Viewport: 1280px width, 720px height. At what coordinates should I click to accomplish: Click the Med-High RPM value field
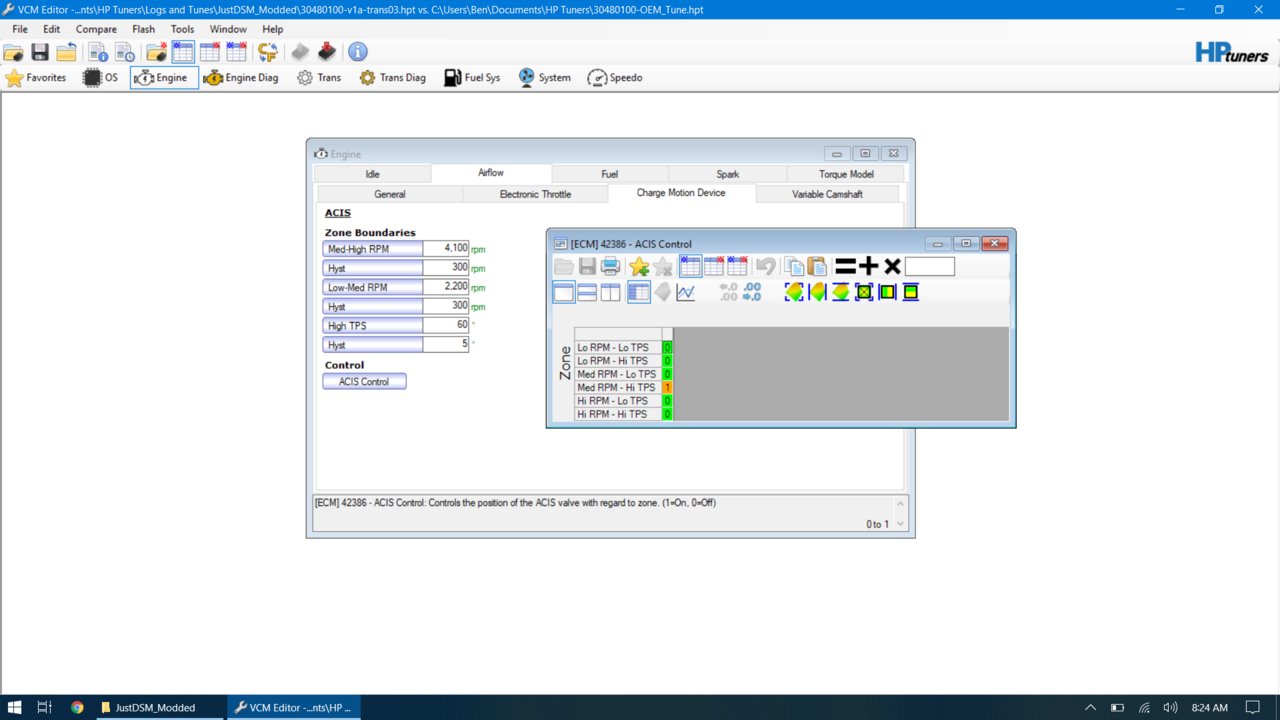pyautogui.click(x=445, y=248)
